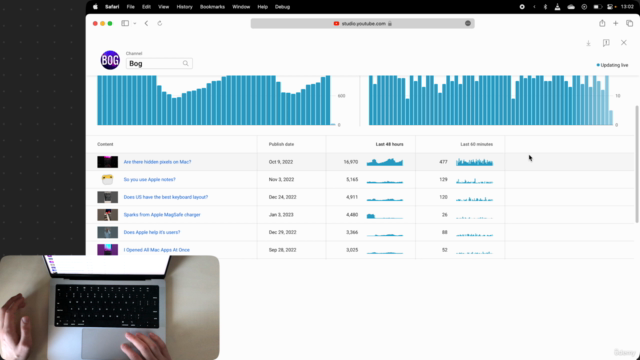Screen dimensions: 640x360
Task: Sort by Last 48 hours column
Action: (x=389, y=144)
